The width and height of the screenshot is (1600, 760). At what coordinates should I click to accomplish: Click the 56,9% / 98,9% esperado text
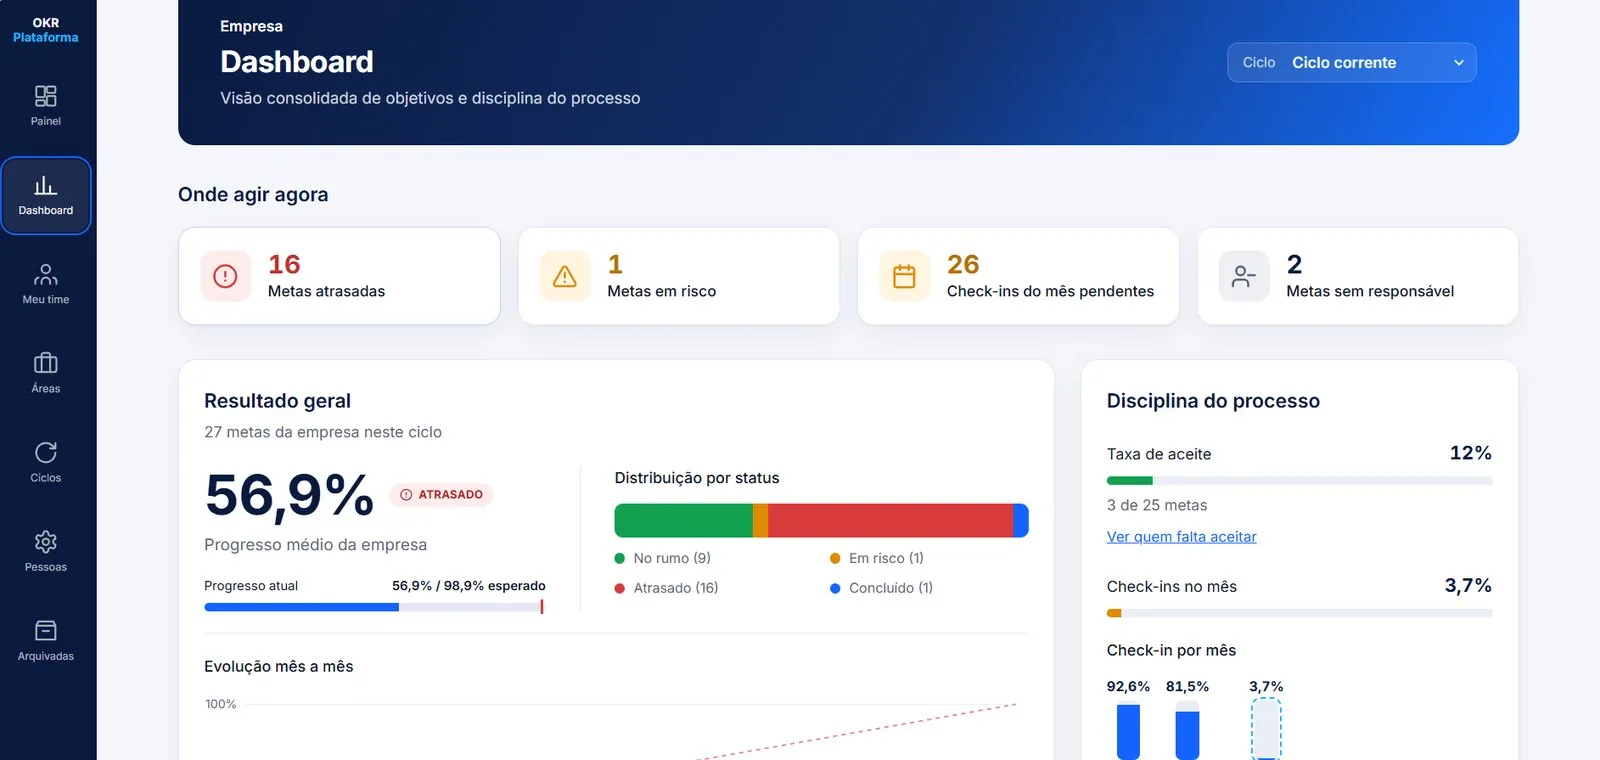[x=469, y=586]
